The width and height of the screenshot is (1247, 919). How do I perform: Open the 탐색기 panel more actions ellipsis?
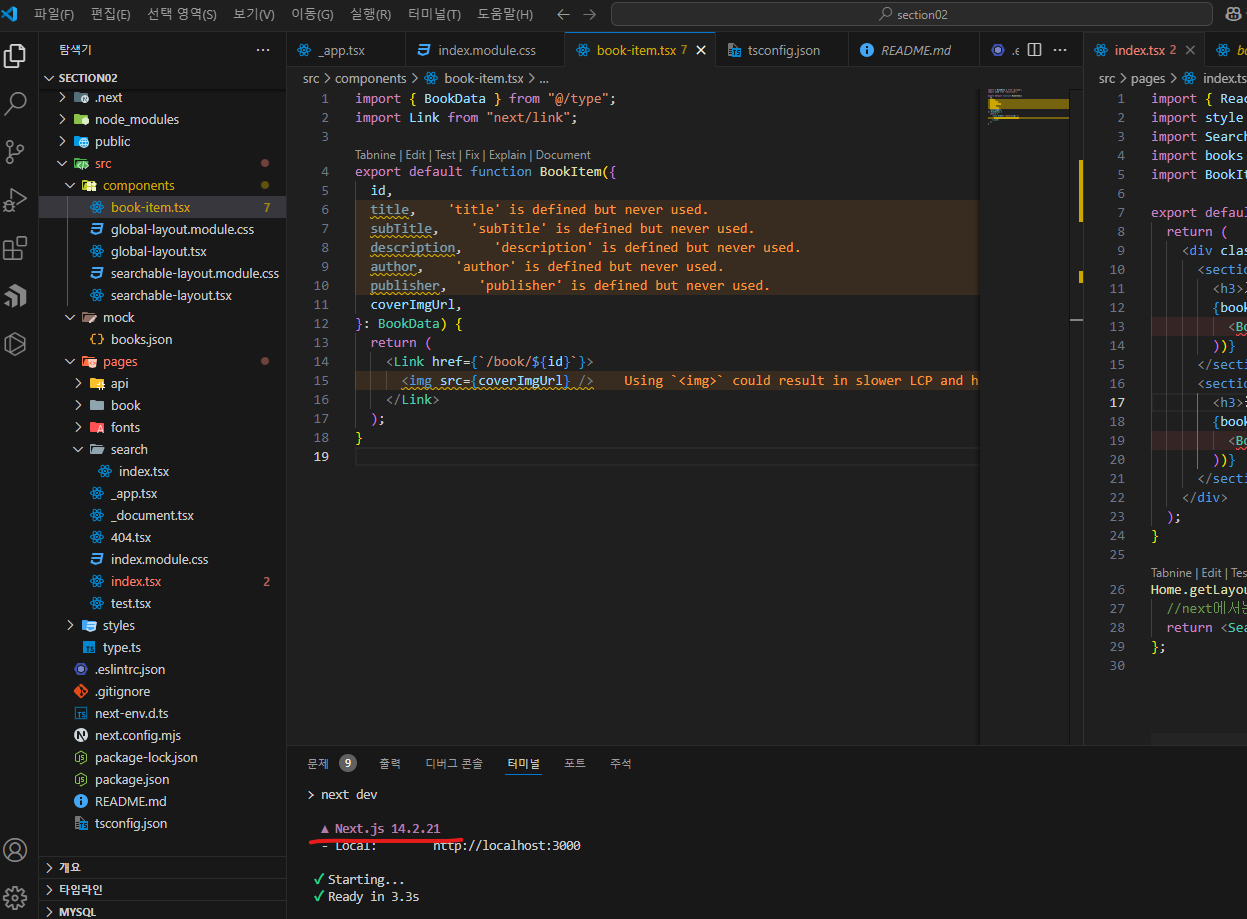[263, 50]
